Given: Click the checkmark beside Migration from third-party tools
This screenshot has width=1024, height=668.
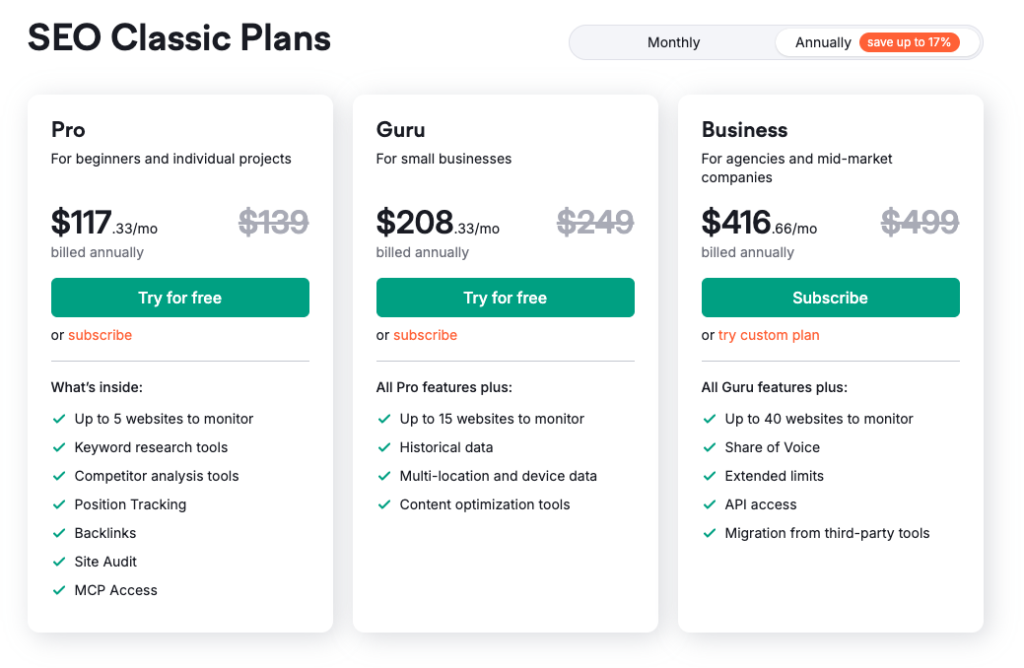Looking at the screenshot, I should (x=709, y=533).
